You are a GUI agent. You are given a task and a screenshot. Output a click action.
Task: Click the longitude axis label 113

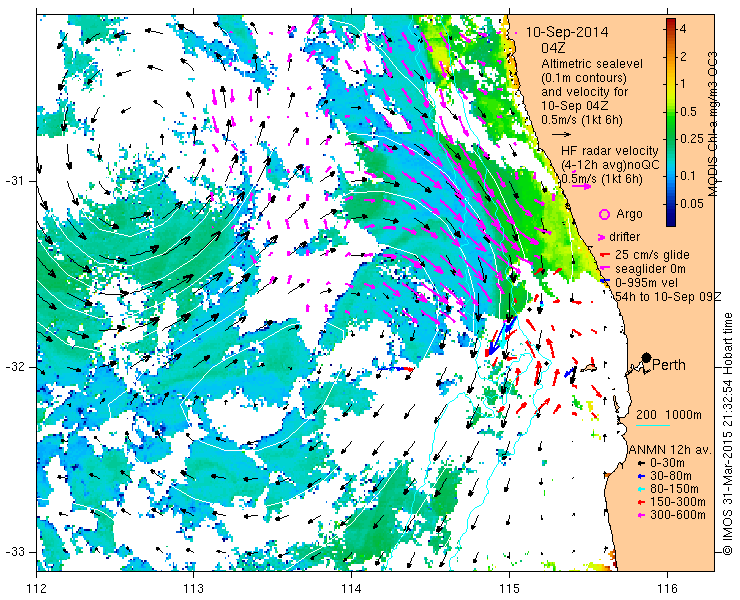(x=194, y=588)
